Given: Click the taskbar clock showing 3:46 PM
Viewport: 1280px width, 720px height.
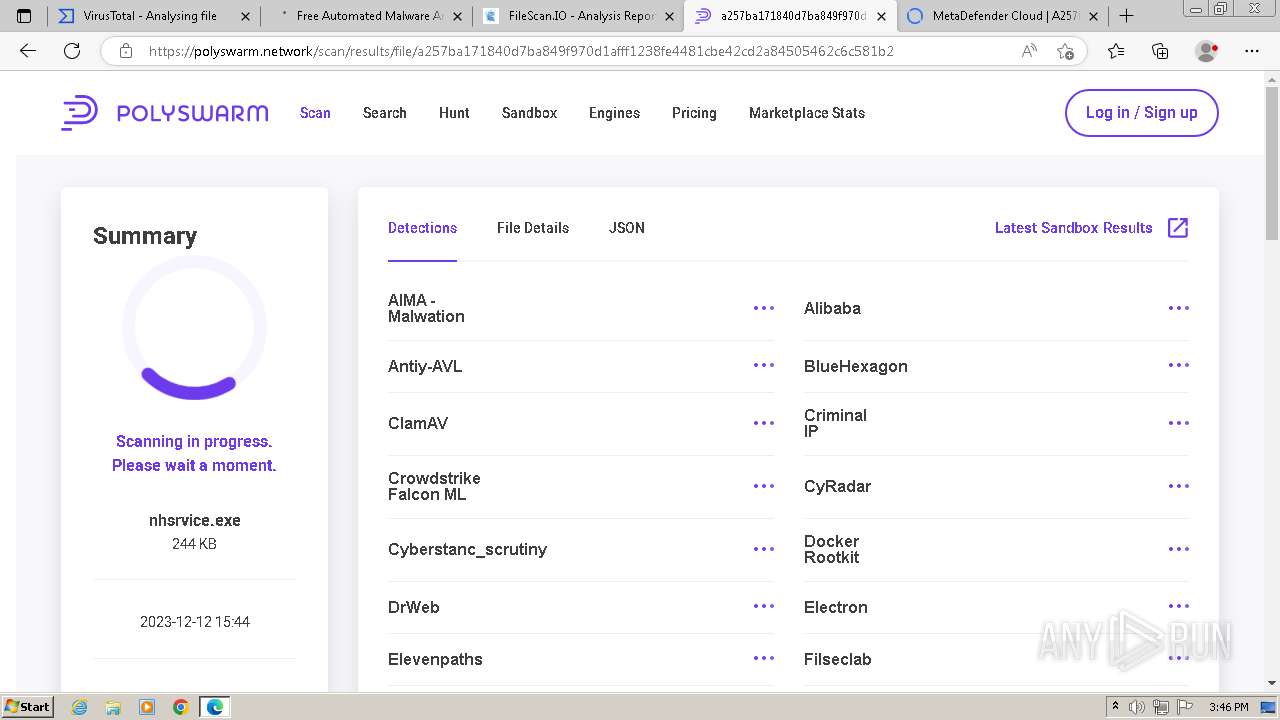Looking at the screenshot, I should 1228,707.
